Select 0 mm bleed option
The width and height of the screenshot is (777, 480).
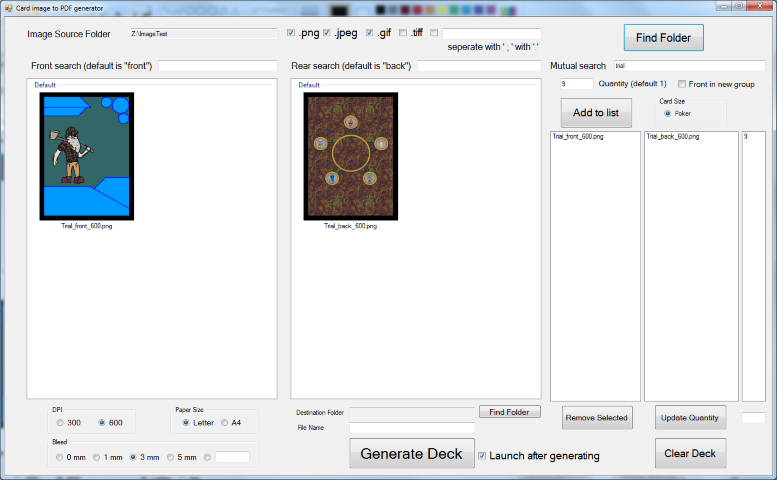[60, 457]
